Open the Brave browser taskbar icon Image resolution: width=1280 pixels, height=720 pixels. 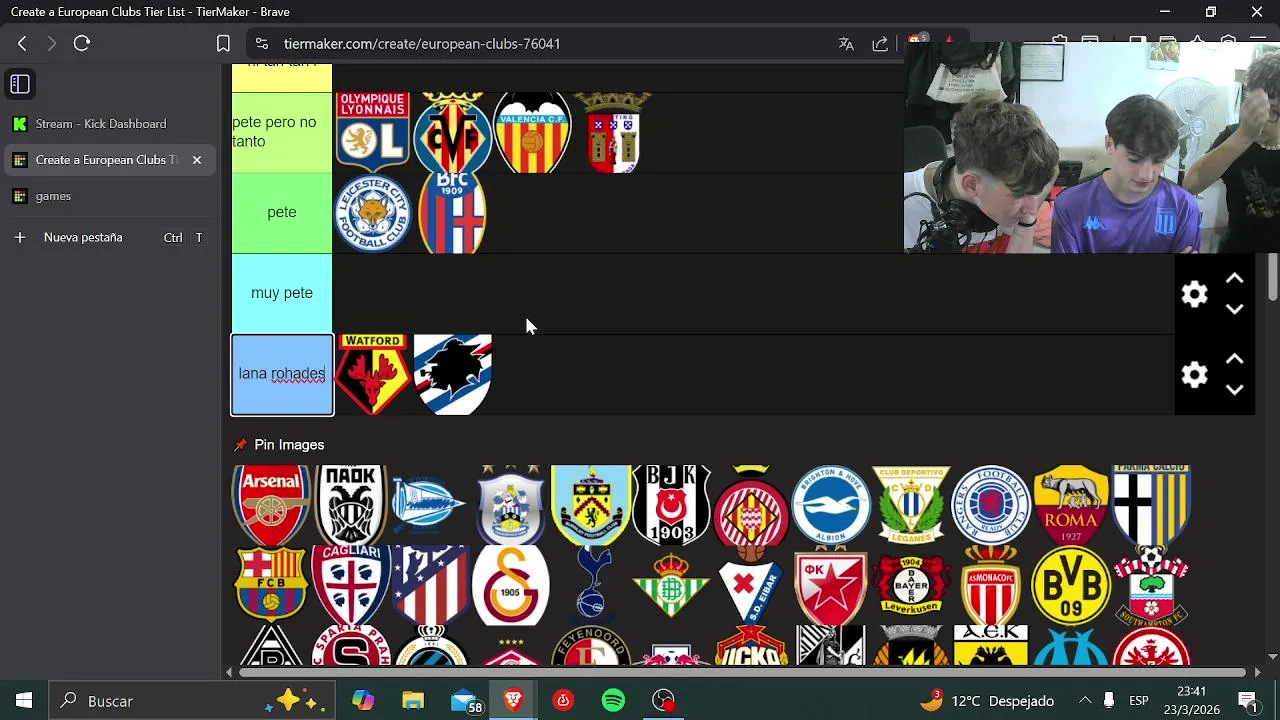click(513, 701)
